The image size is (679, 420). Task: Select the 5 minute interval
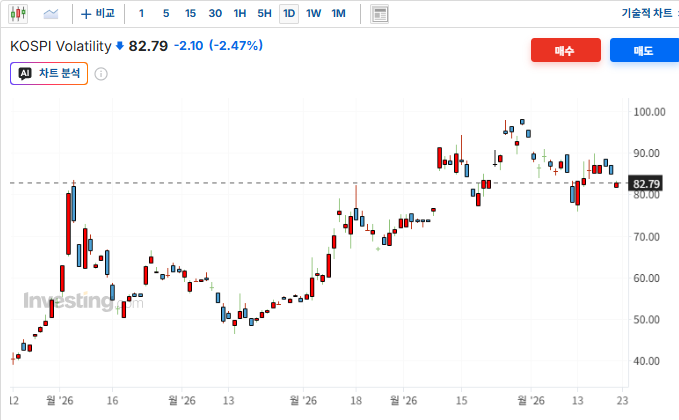tap(166, 14)
